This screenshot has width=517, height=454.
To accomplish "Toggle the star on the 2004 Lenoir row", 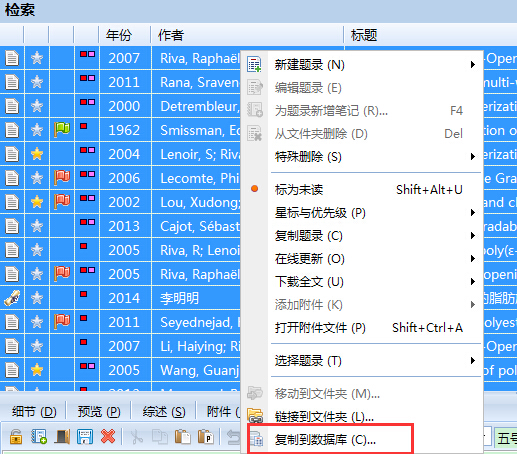I will click(x=37, y=154).
